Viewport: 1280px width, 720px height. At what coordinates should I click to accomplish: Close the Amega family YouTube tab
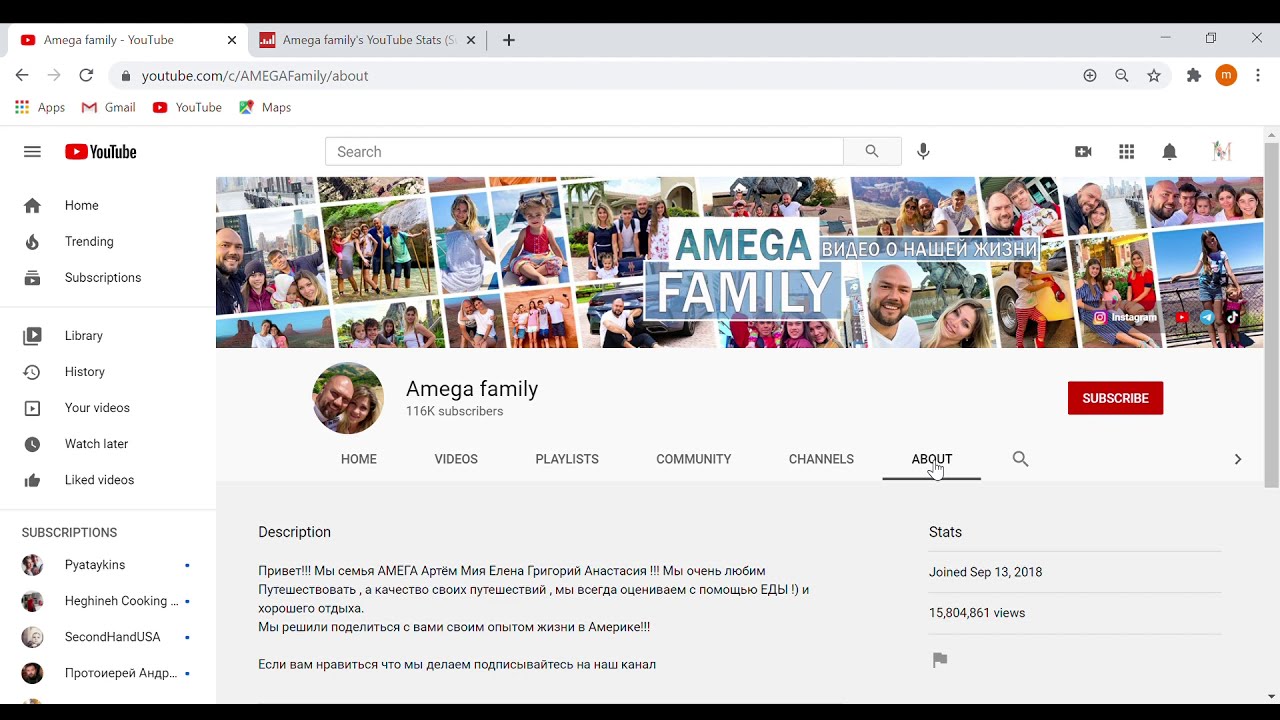pos(232,40)
